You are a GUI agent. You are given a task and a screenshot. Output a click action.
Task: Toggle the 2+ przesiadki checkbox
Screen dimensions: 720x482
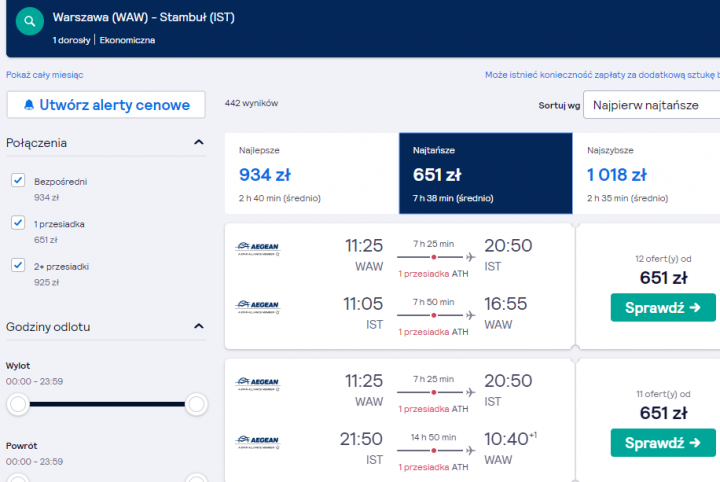[18, 265]
